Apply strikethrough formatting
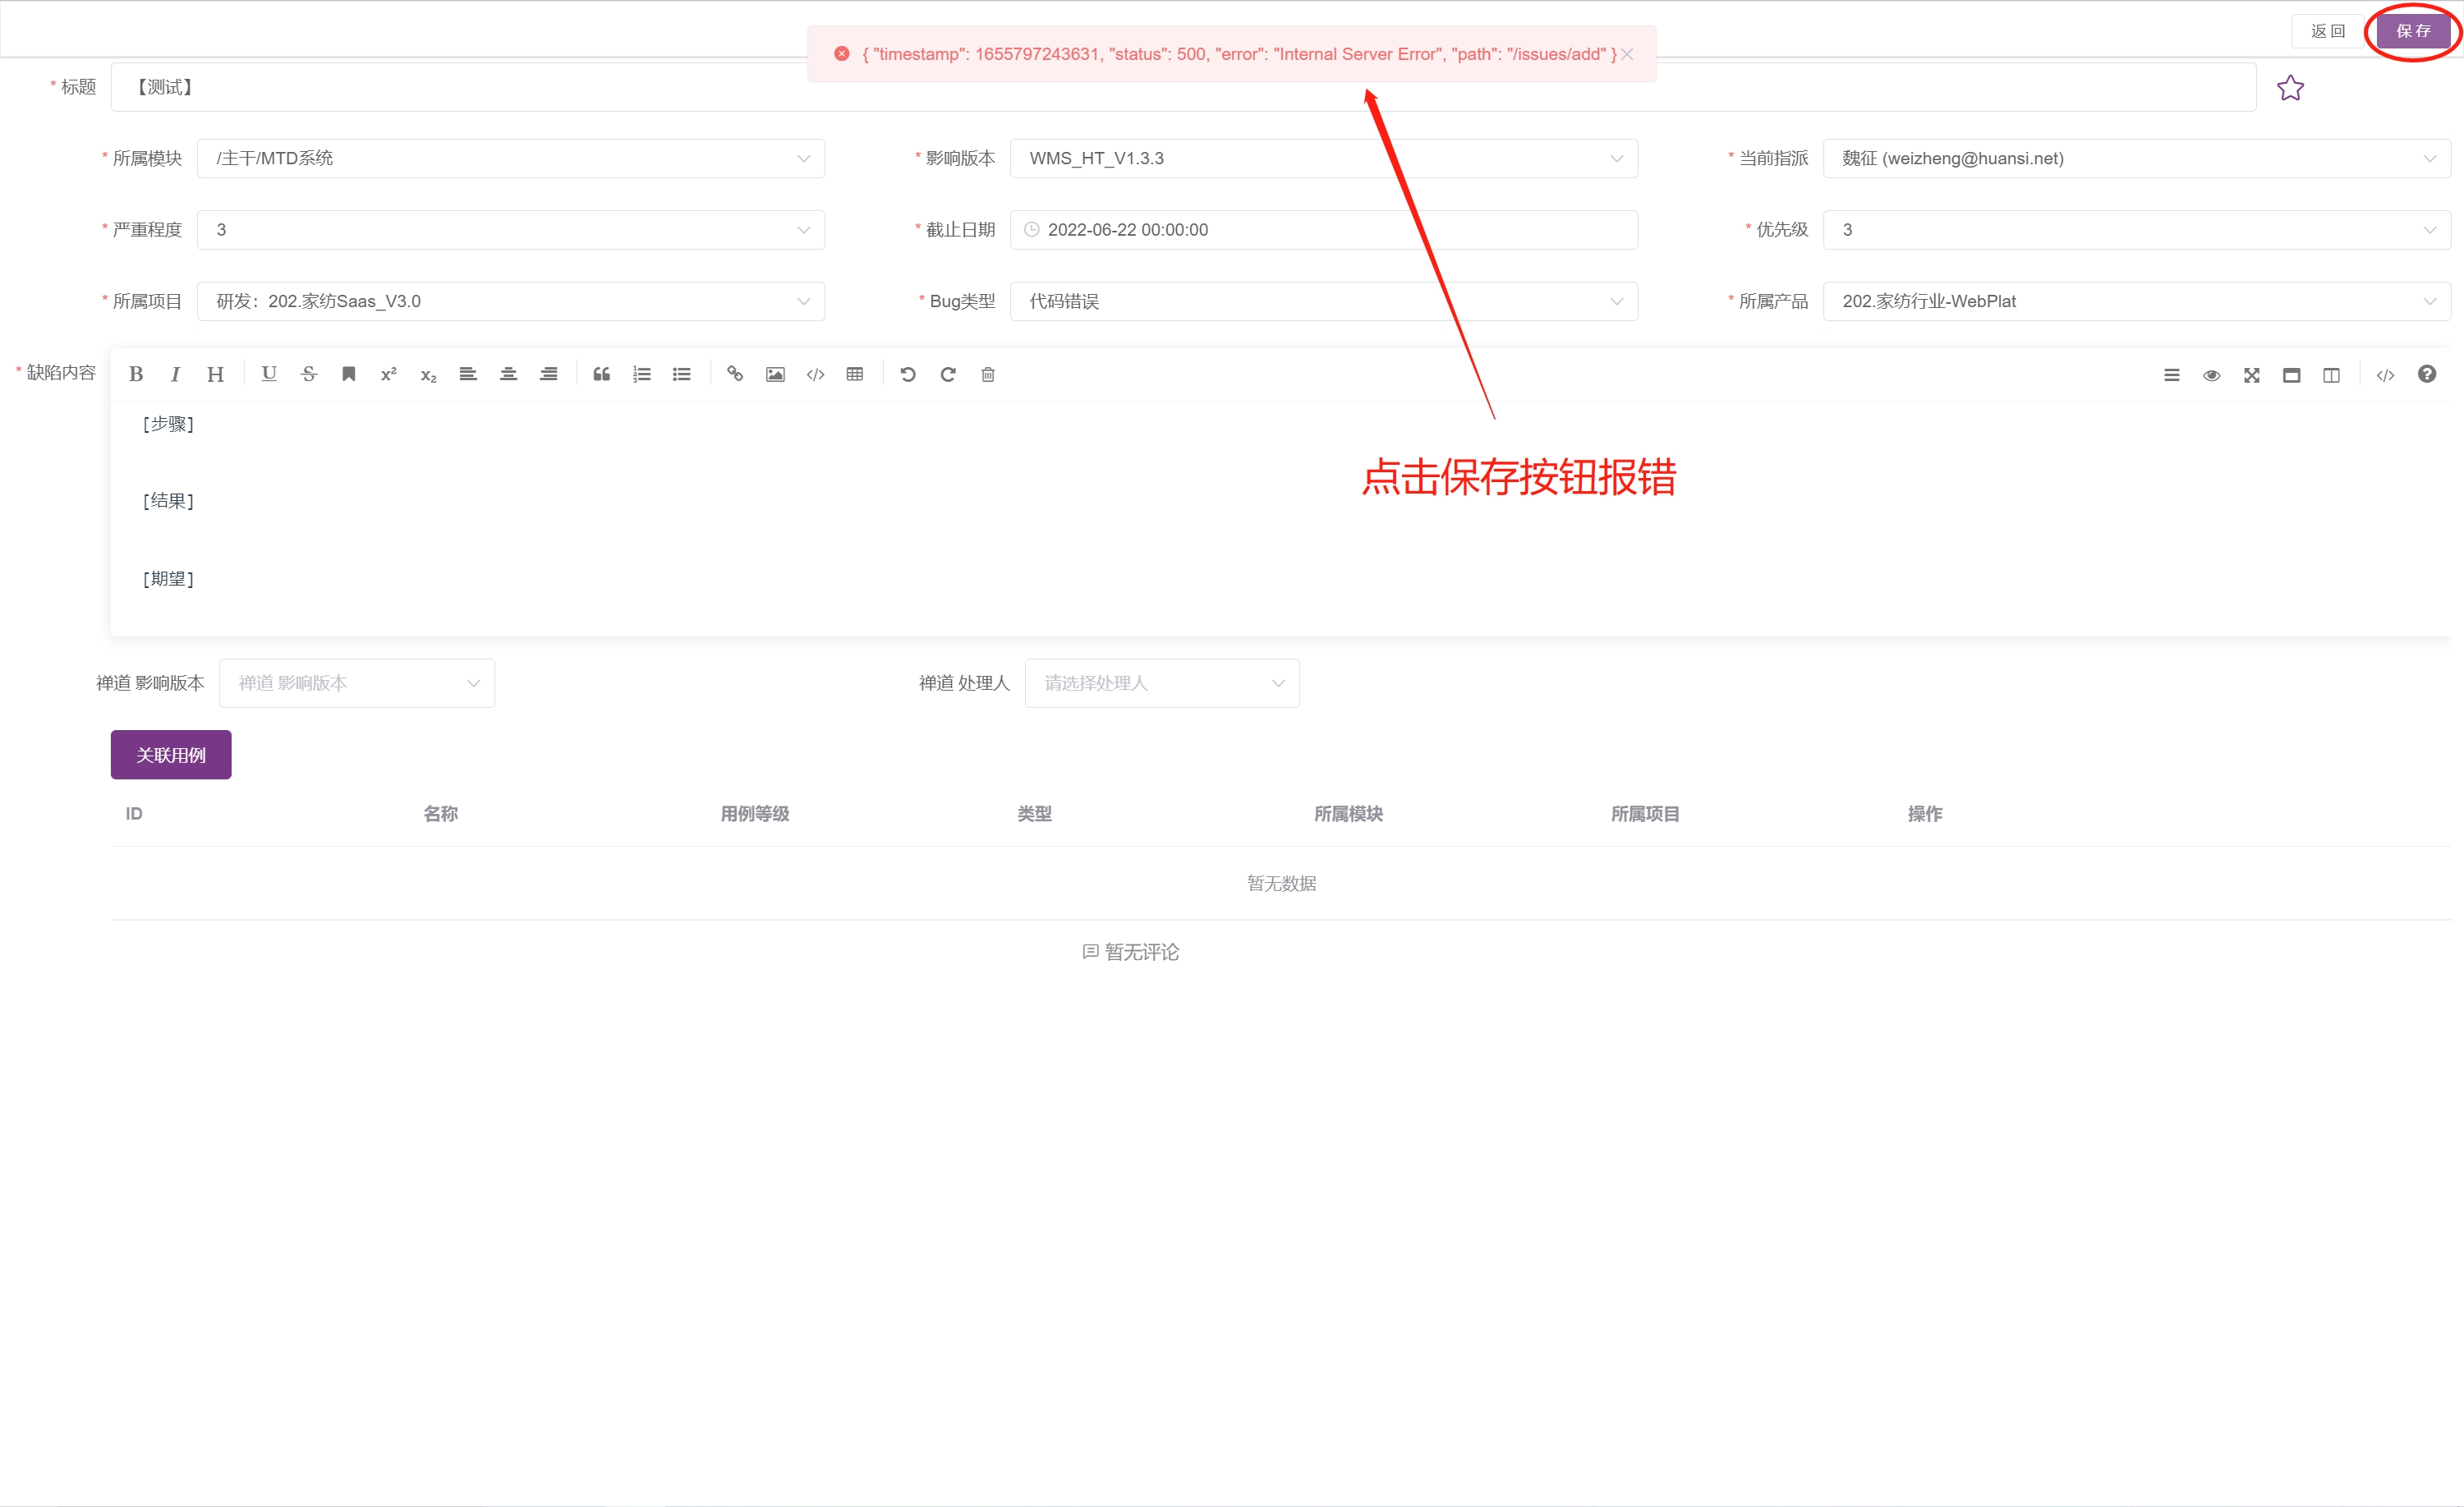This screenshot has width=2464, height=1507. [309, 374]
